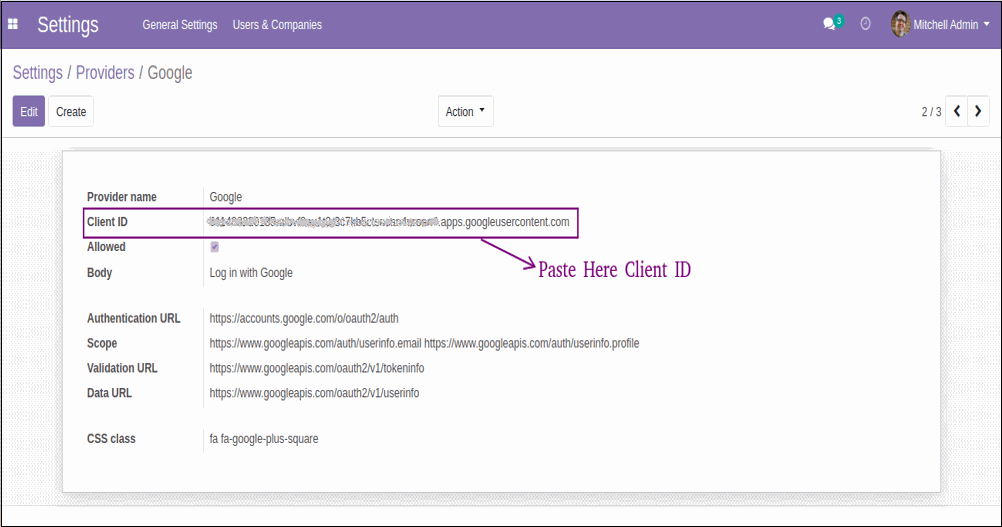Image resolution: width=1002 pixels, height=527 pixels.
Task: Click the CSS class label
Action: [111, 439]
